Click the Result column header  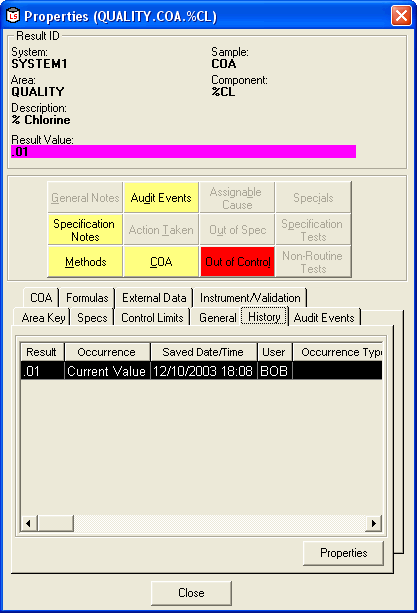[42, 352]
